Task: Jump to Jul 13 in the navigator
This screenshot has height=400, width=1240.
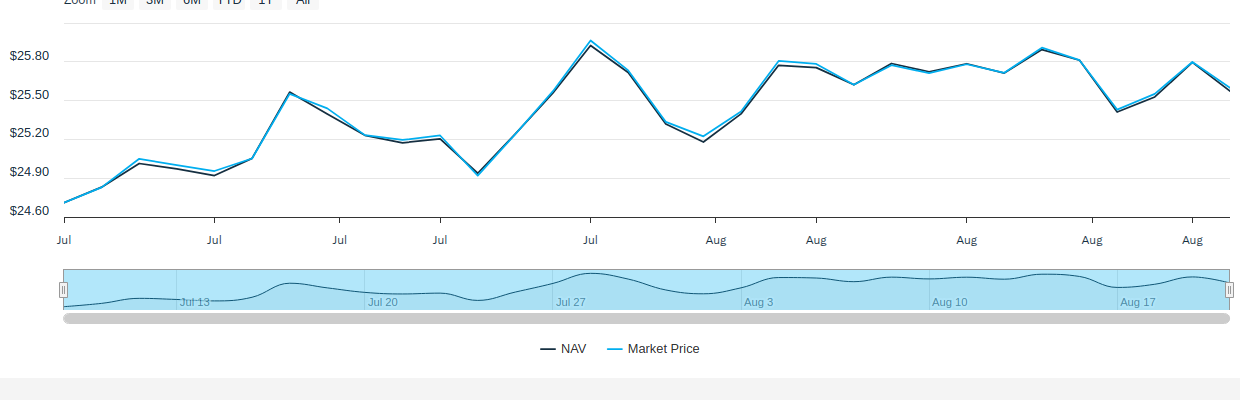Action: click(x=195, y=302)
